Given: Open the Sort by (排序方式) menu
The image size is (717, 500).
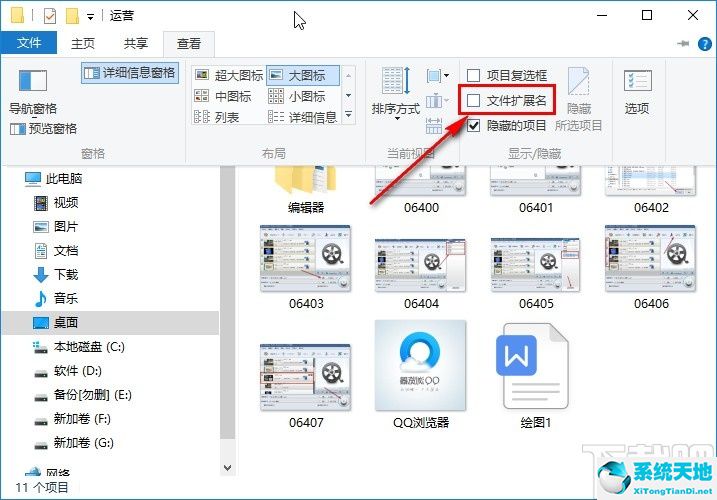Looking at the screenshot, I should click(x=396, y=94).
